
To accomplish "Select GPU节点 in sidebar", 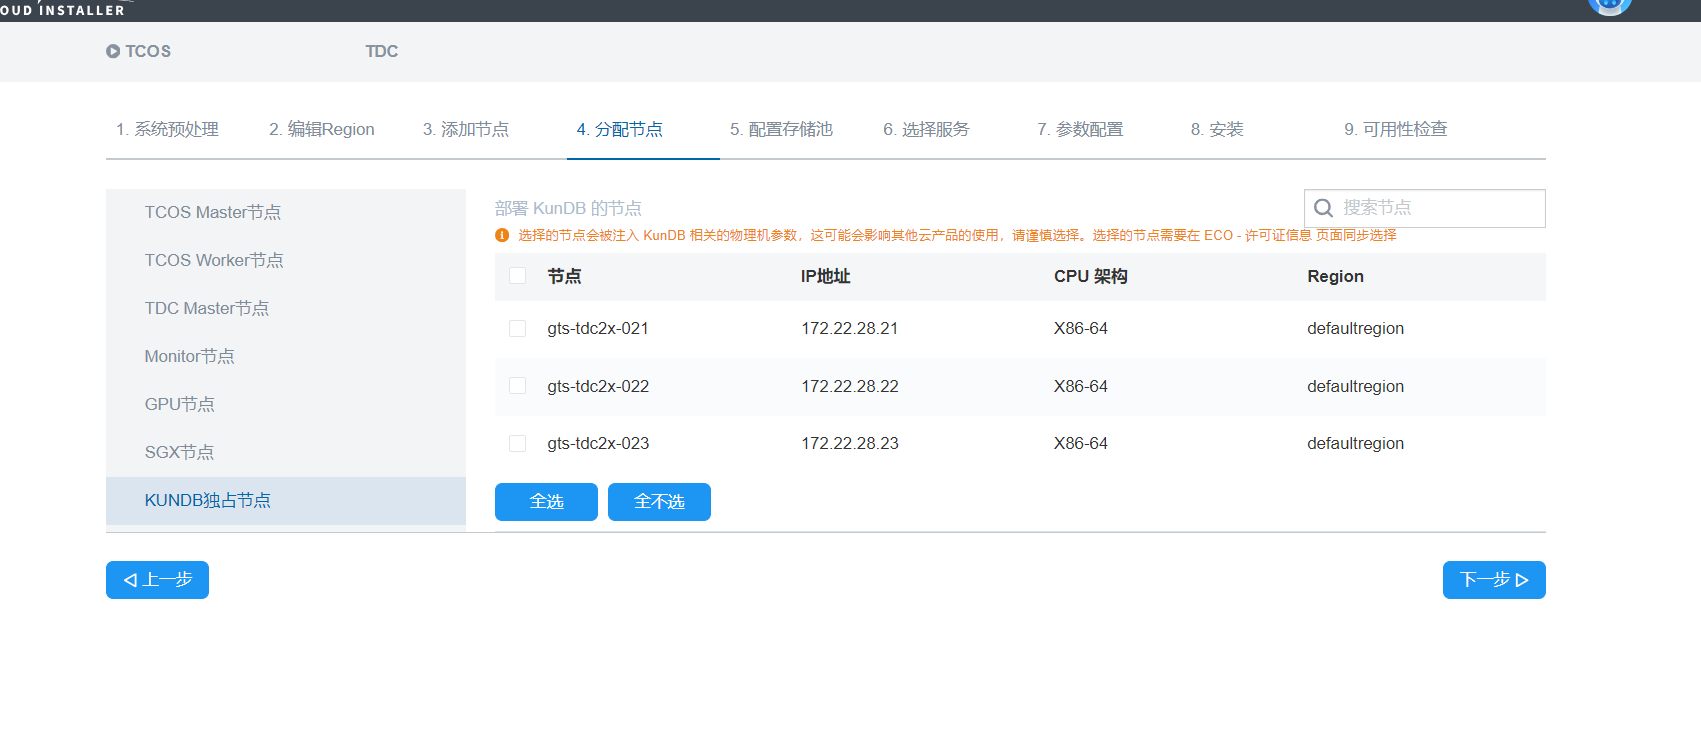I will point(286,405).
